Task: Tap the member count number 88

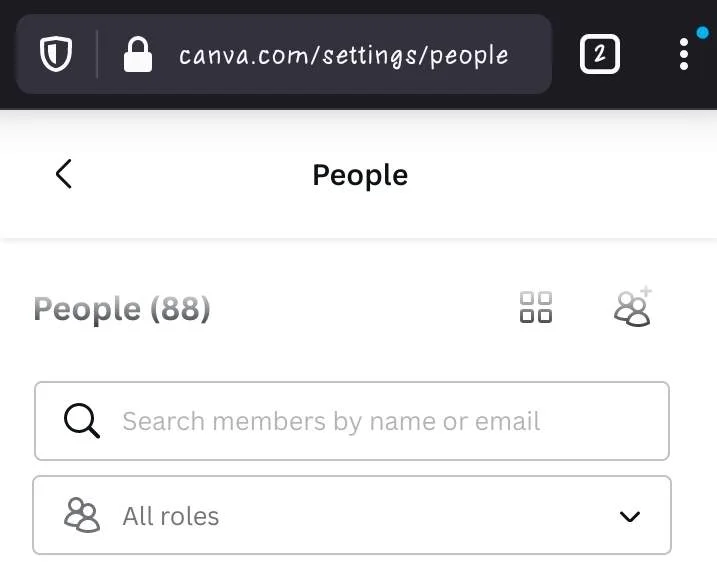Action: [x=179, y=309]
